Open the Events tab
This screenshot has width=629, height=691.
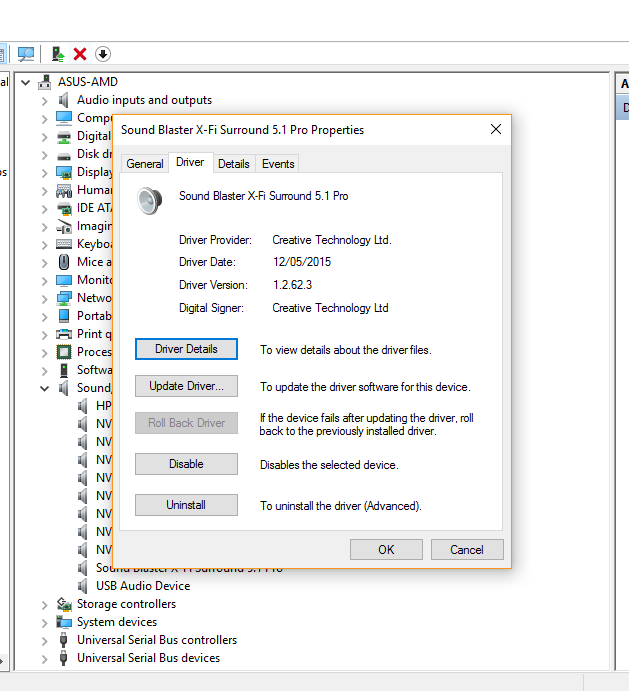pos(278,164)
